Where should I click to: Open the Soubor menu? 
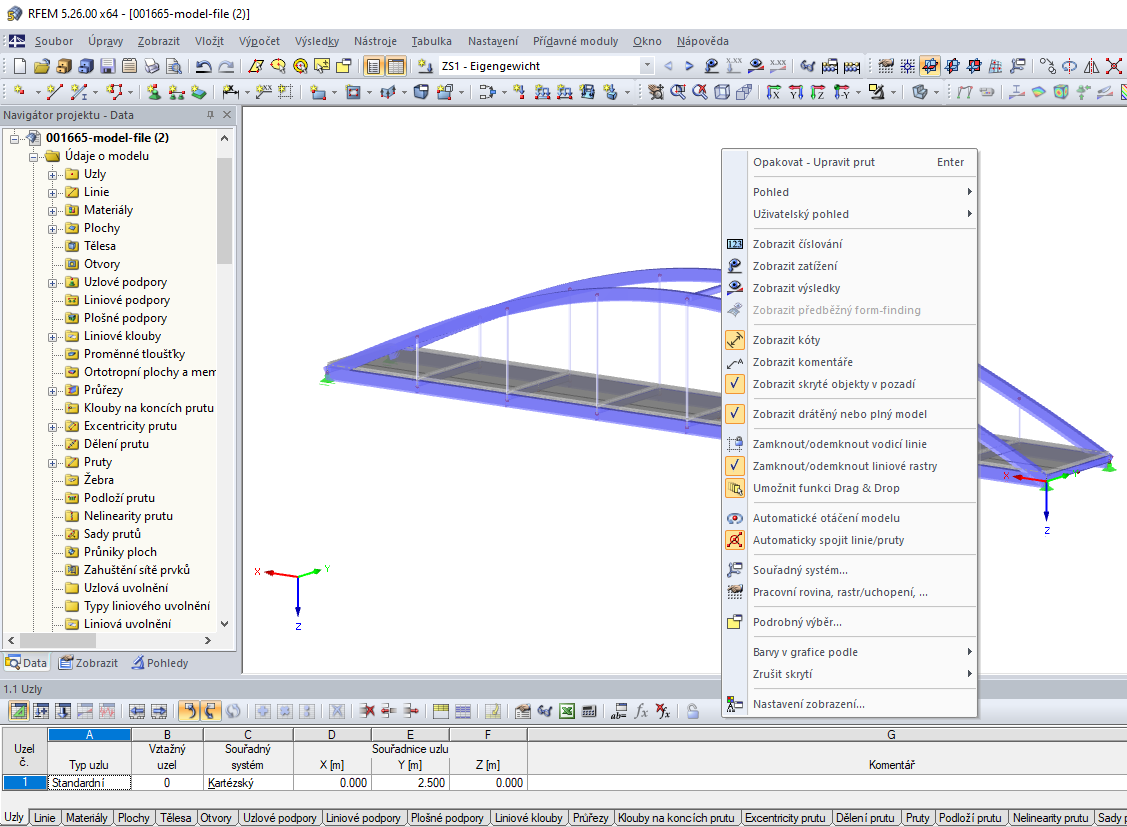(54, 42)
